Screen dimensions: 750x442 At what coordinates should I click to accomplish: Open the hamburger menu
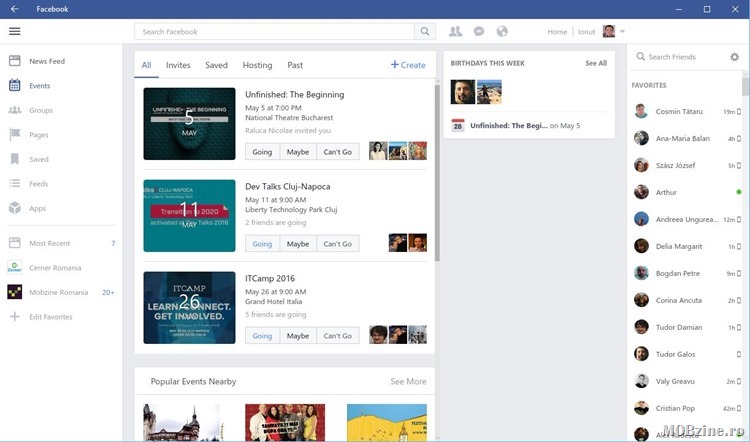(15, 32)
